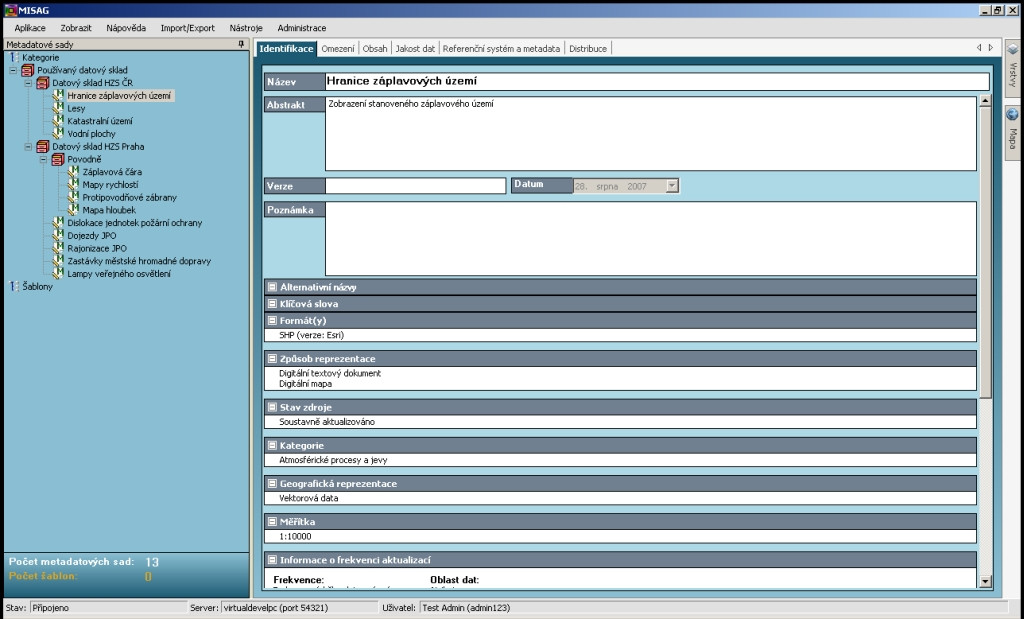Click the metadata icon beside Mapy rychlostí

point(73,184)
